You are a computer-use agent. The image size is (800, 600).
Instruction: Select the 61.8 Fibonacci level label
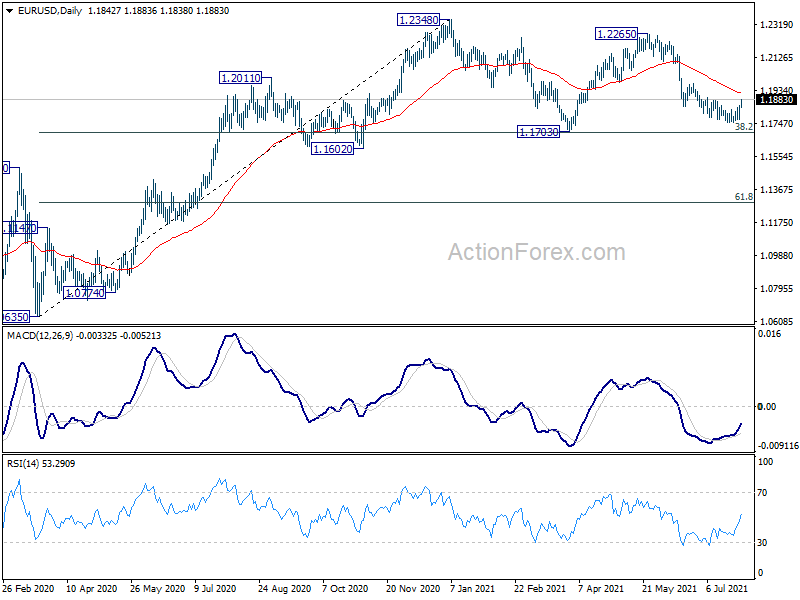point(743,196)
